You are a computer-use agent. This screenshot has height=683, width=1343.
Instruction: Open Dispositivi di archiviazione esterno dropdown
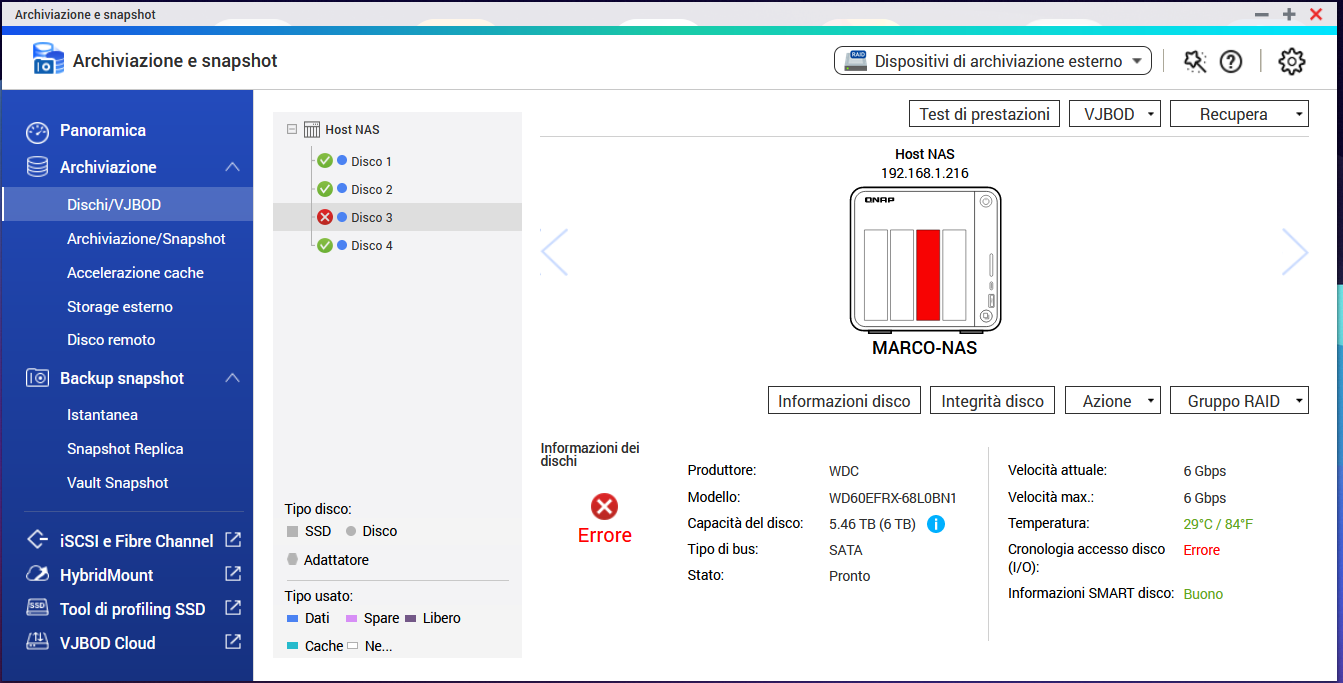992,61
